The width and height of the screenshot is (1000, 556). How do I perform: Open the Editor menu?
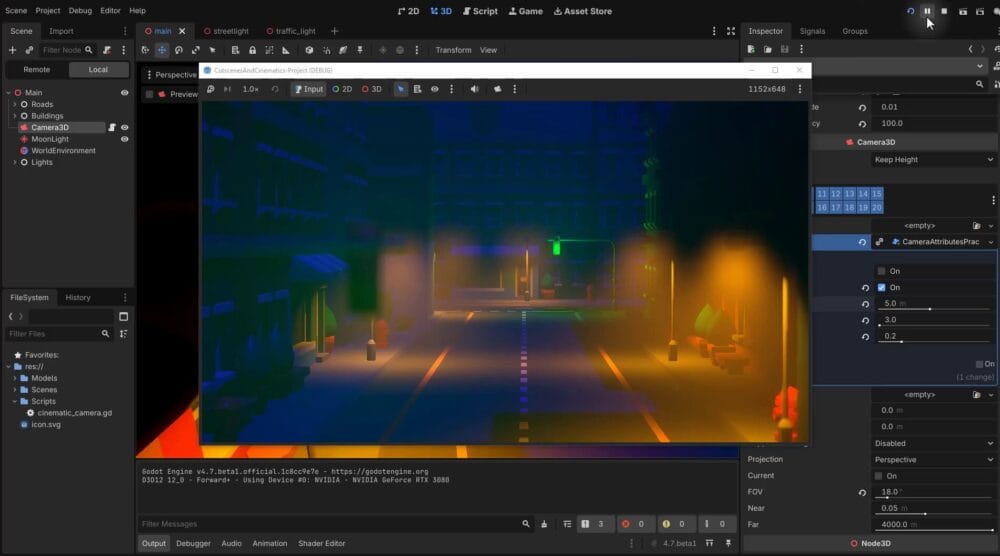point(110,11)
